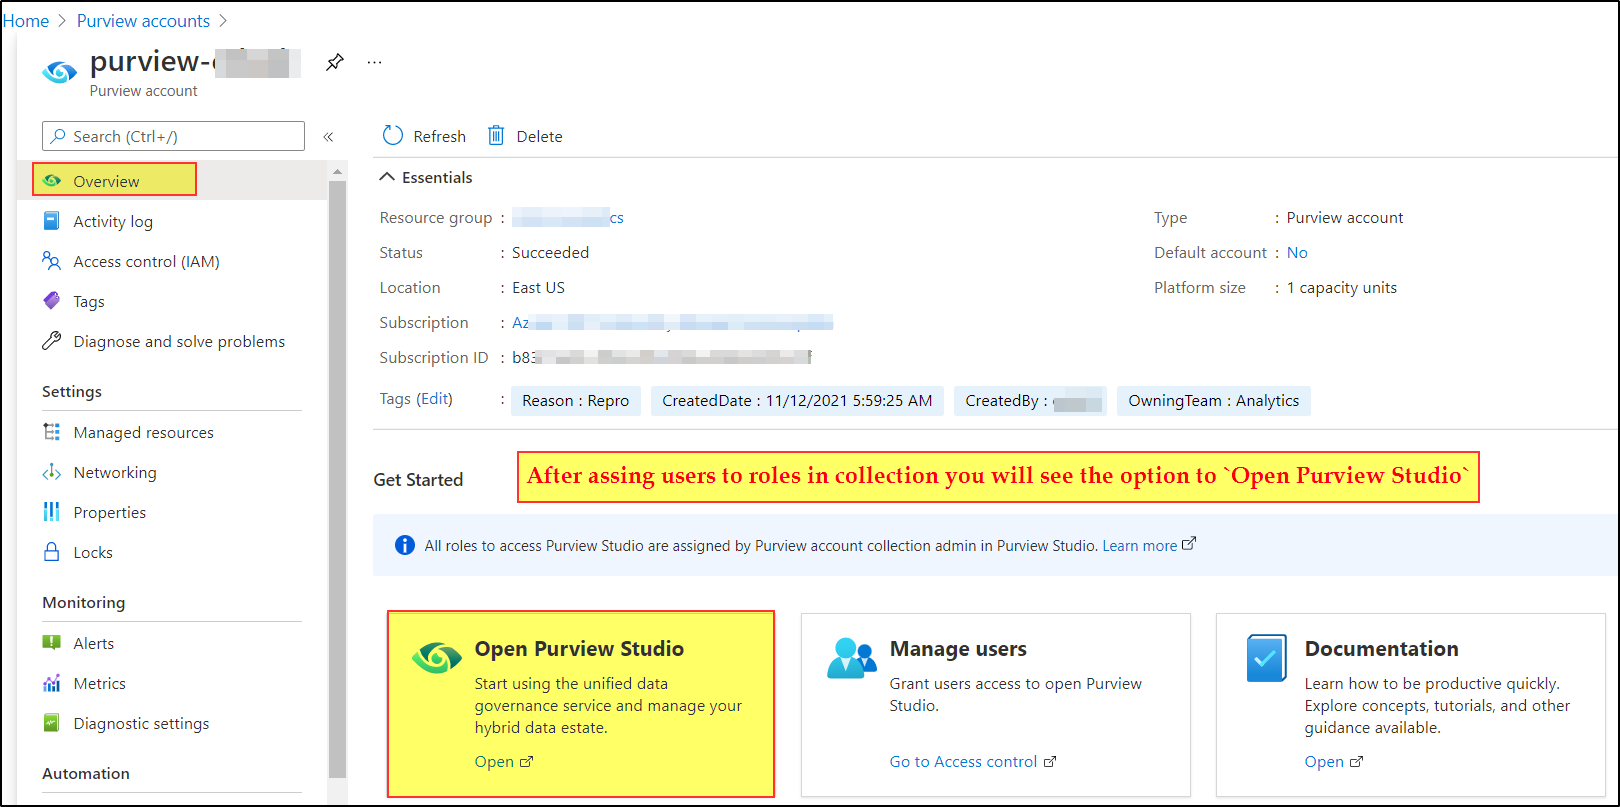1620x807 pixels.
Task: Click the Properties bars icon
Action: [x=52, y=512]
